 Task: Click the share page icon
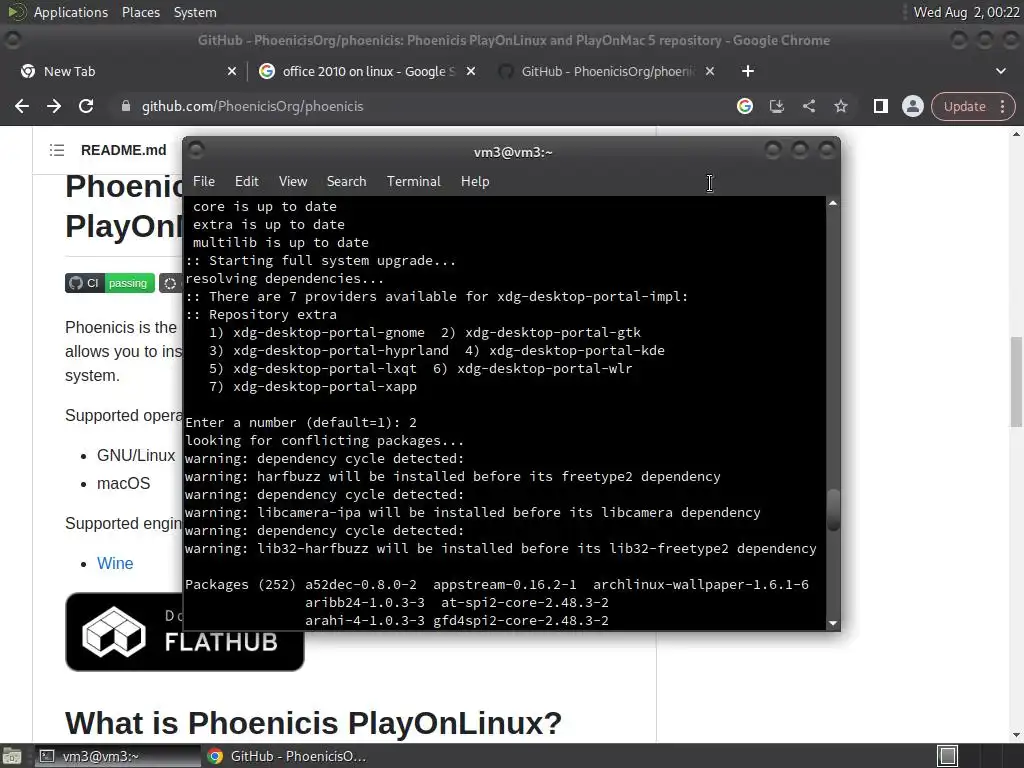(x=808, y=106)
